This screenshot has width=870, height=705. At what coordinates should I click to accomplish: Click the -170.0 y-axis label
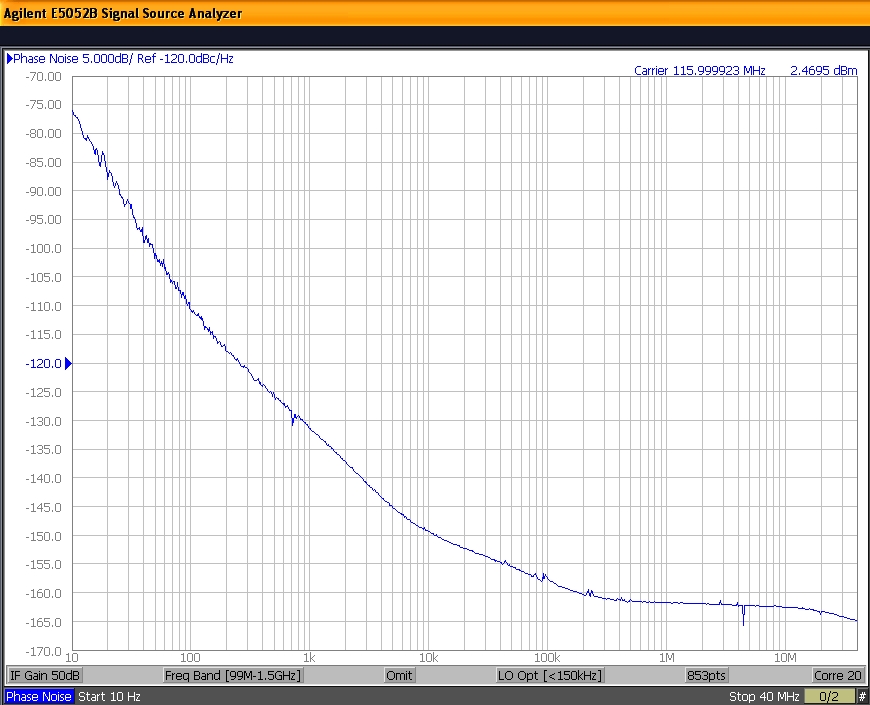pos(43,651)
